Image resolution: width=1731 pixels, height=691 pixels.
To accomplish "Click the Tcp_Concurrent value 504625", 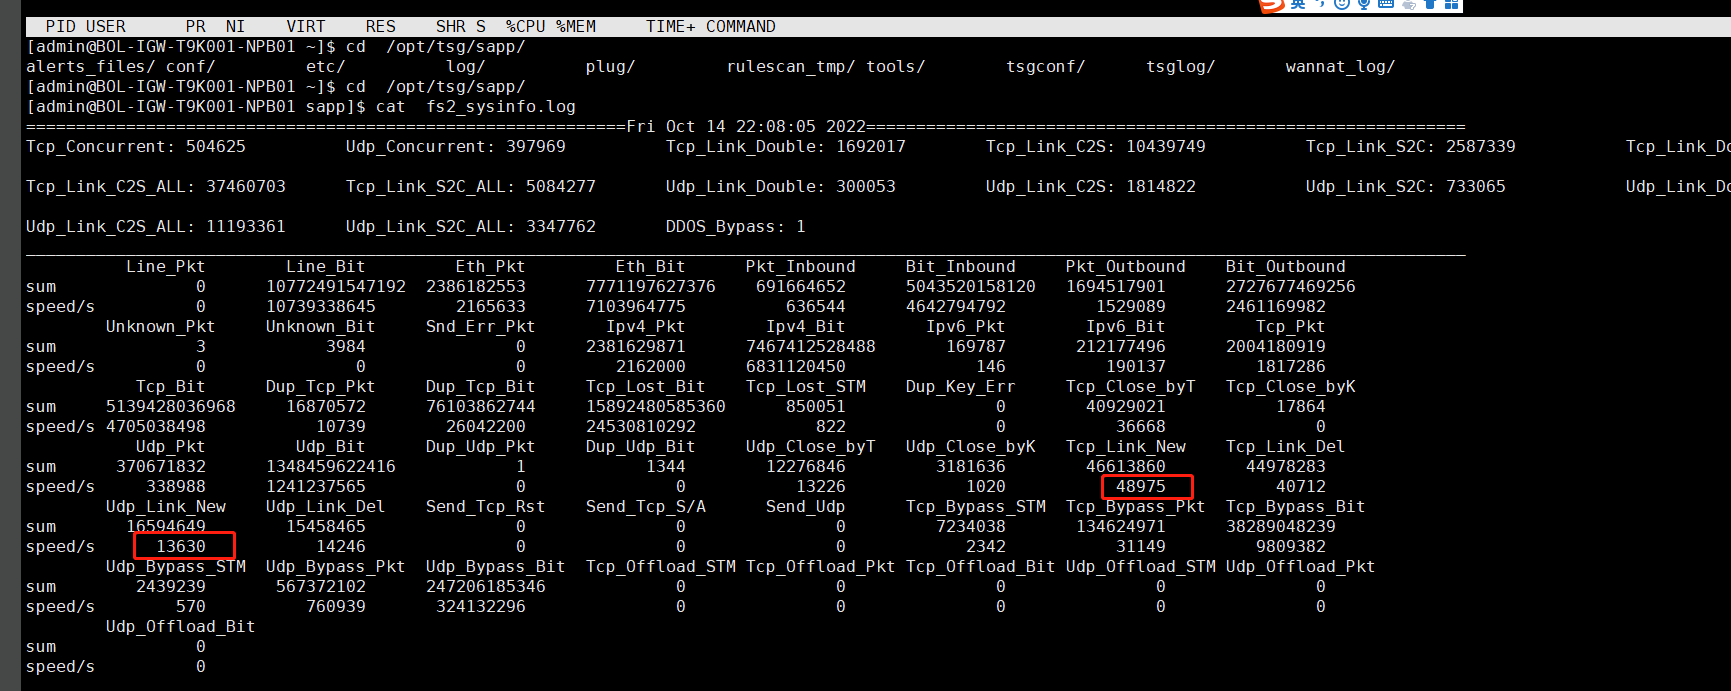I will [x=216, y=147].
